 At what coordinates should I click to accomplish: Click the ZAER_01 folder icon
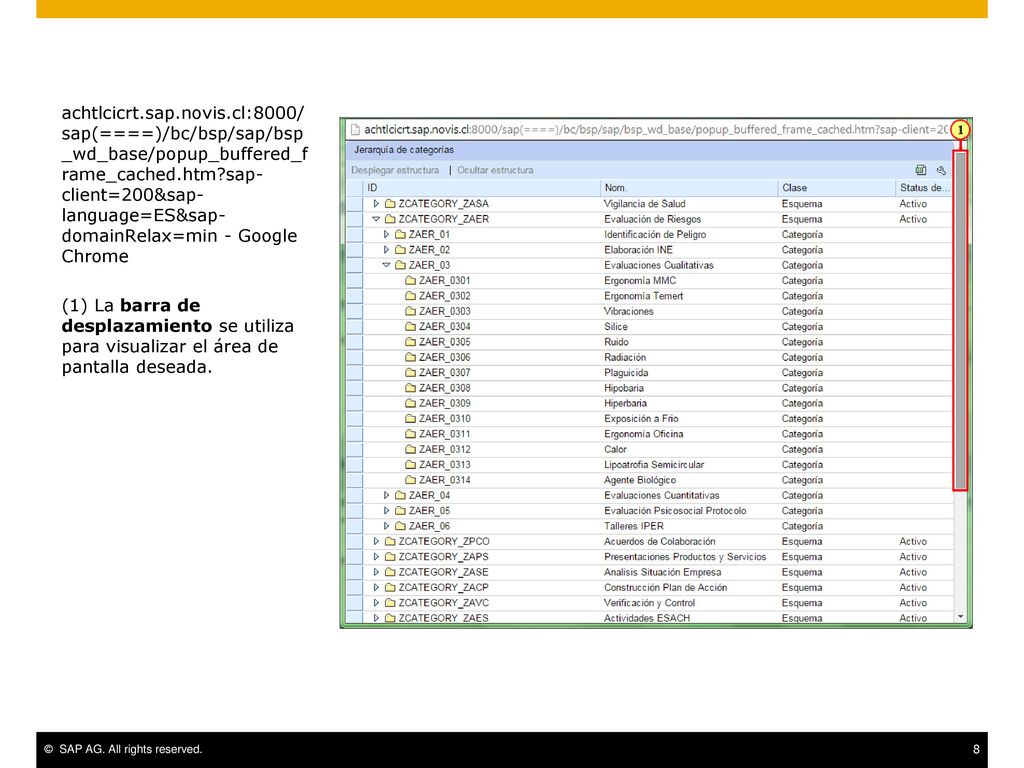[x=400, y=234]
